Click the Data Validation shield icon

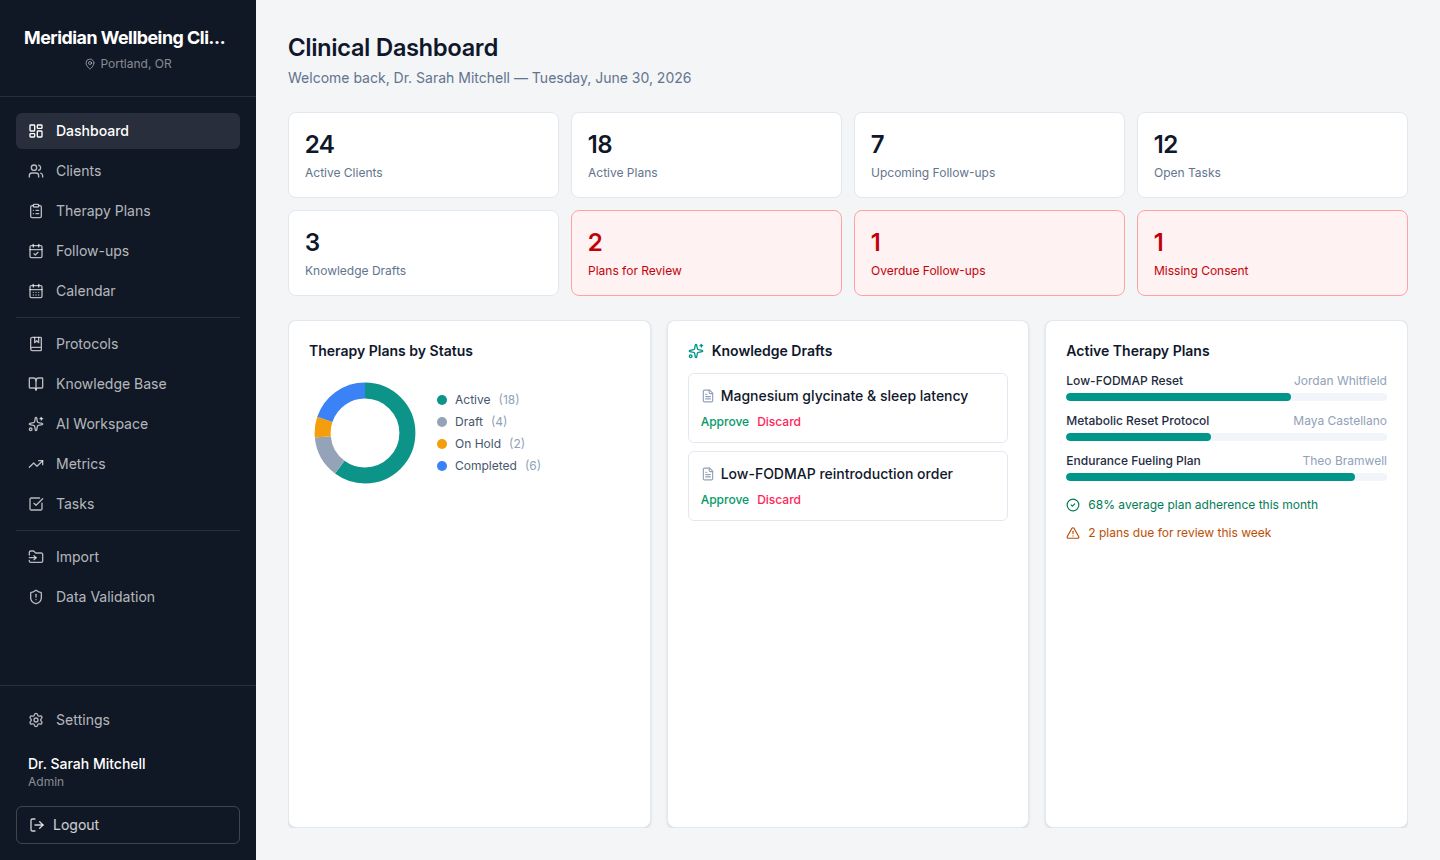(36, 597)
